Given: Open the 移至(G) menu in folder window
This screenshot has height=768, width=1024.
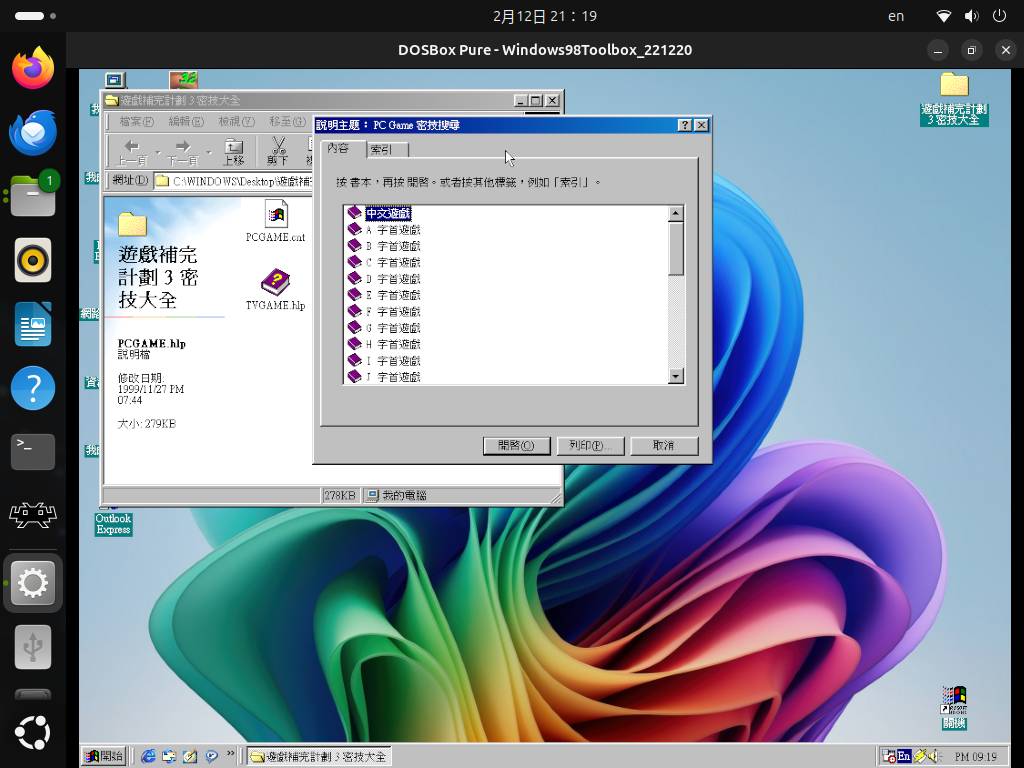Looking at the screenshot, I should click(287, 121).
